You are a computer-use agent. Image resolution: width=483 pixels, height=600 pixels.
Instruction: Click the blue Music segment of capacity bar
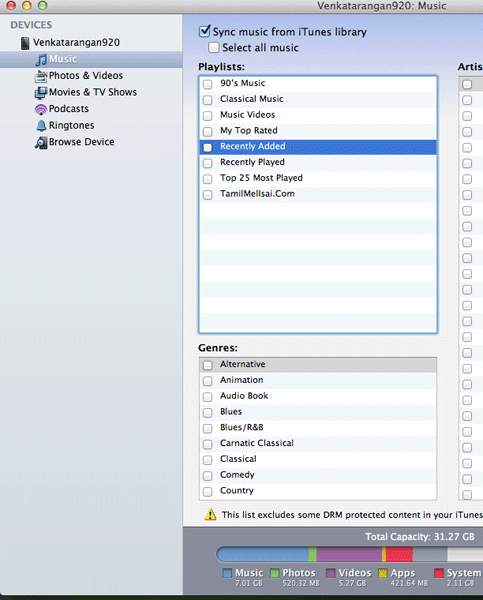[x=263, y=554]
